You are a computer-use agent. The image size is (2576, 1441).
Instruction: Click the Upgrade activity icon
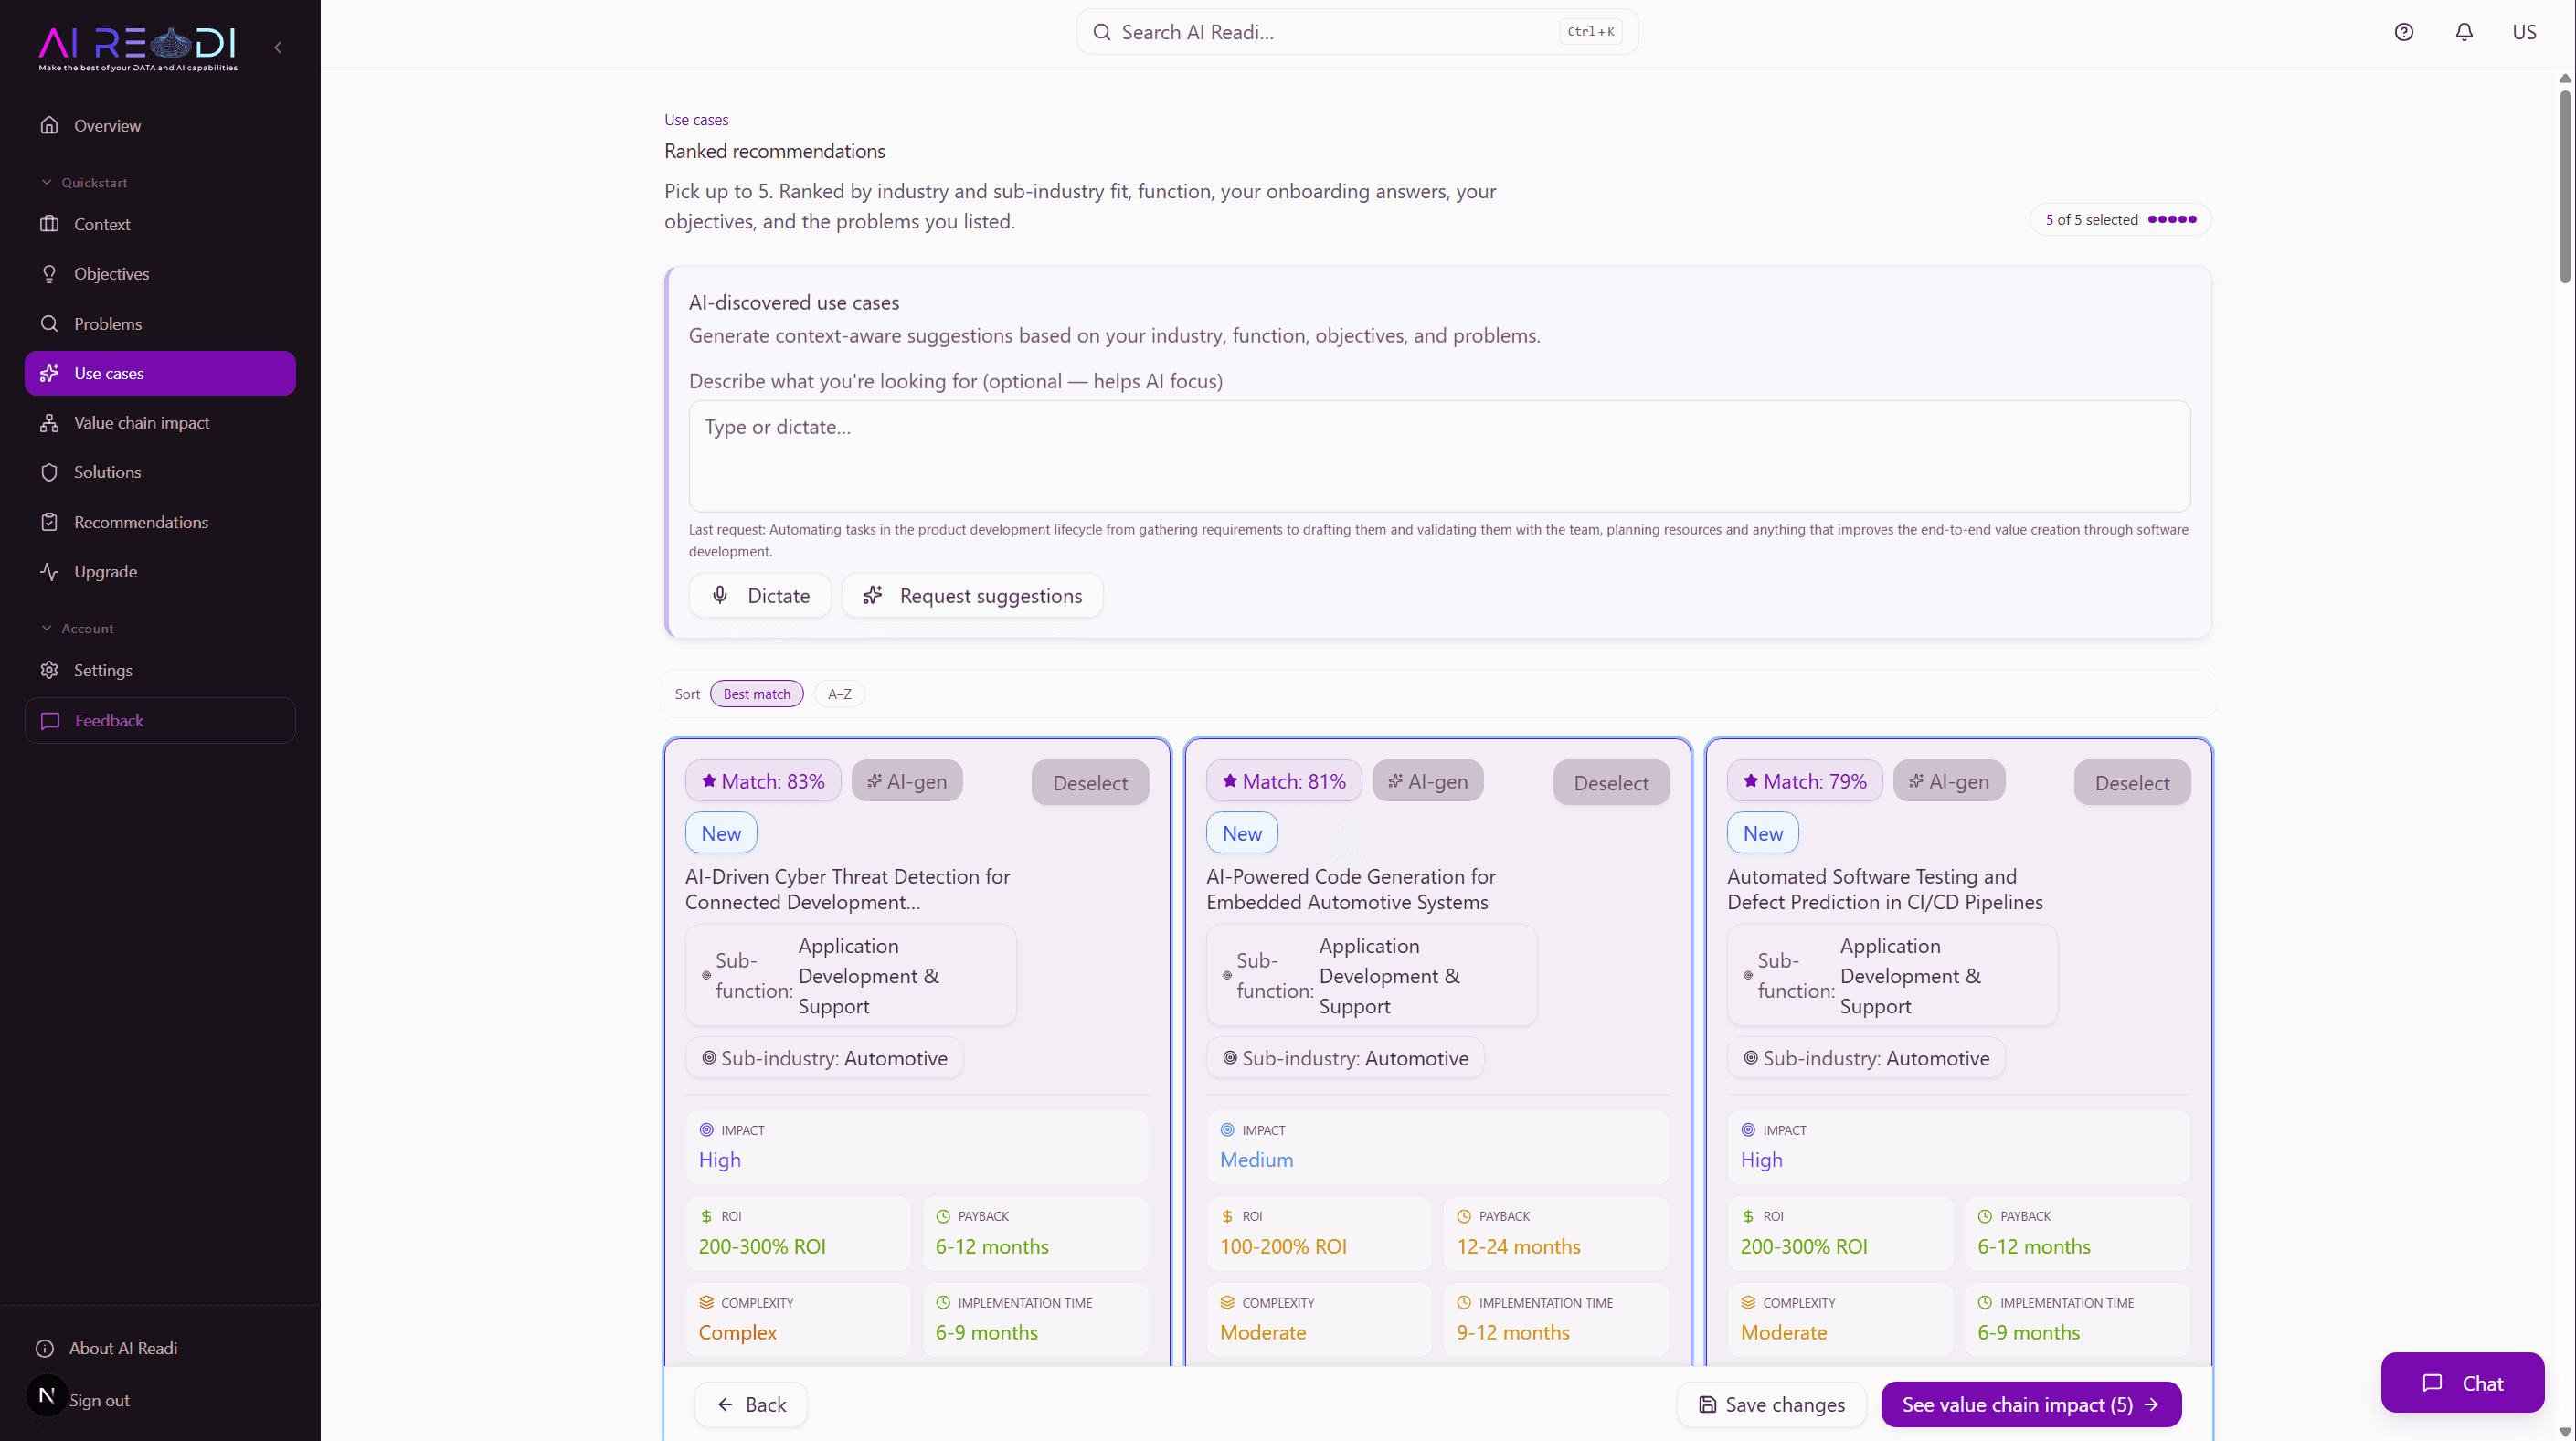(x=49, y=572)
